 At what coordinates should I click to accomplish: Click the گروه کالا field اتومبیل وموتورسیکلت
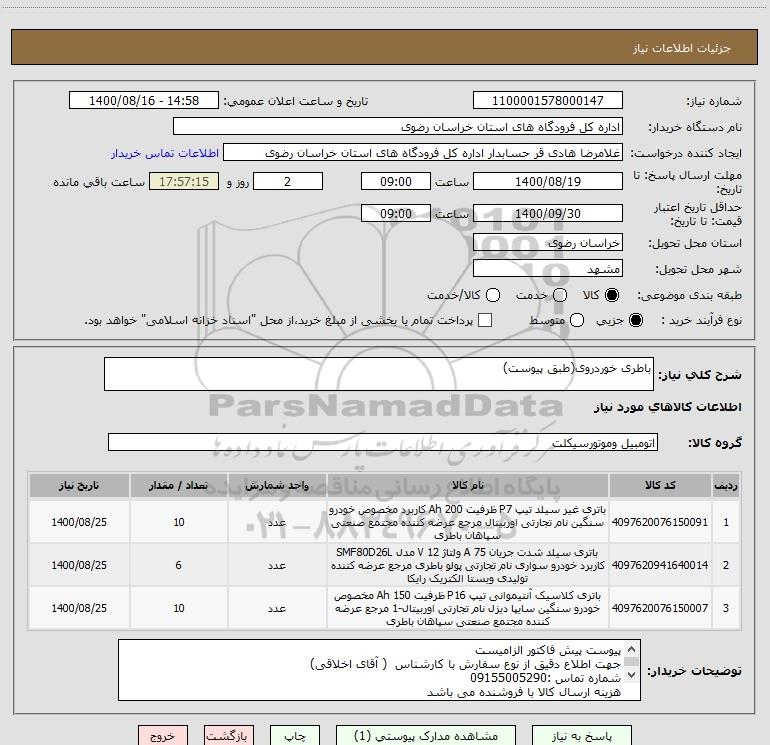tap(383, 442)
